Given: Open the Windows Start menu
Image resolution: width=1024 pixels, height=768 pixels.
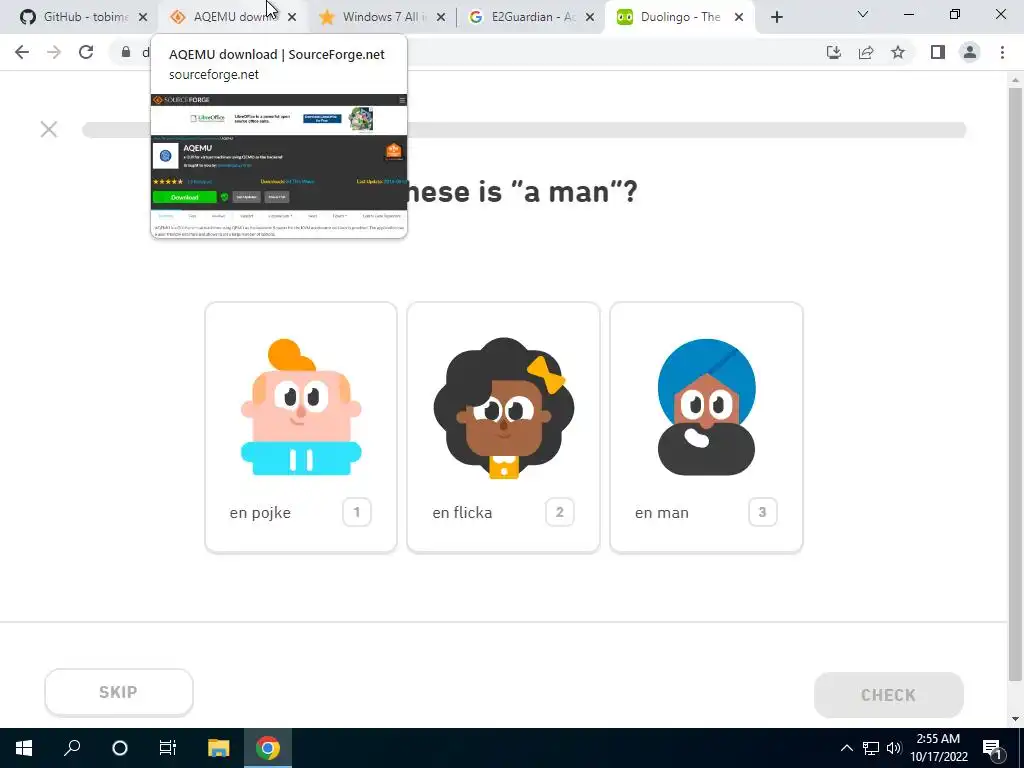Looking at the screenshot, I should pos(24,748).
